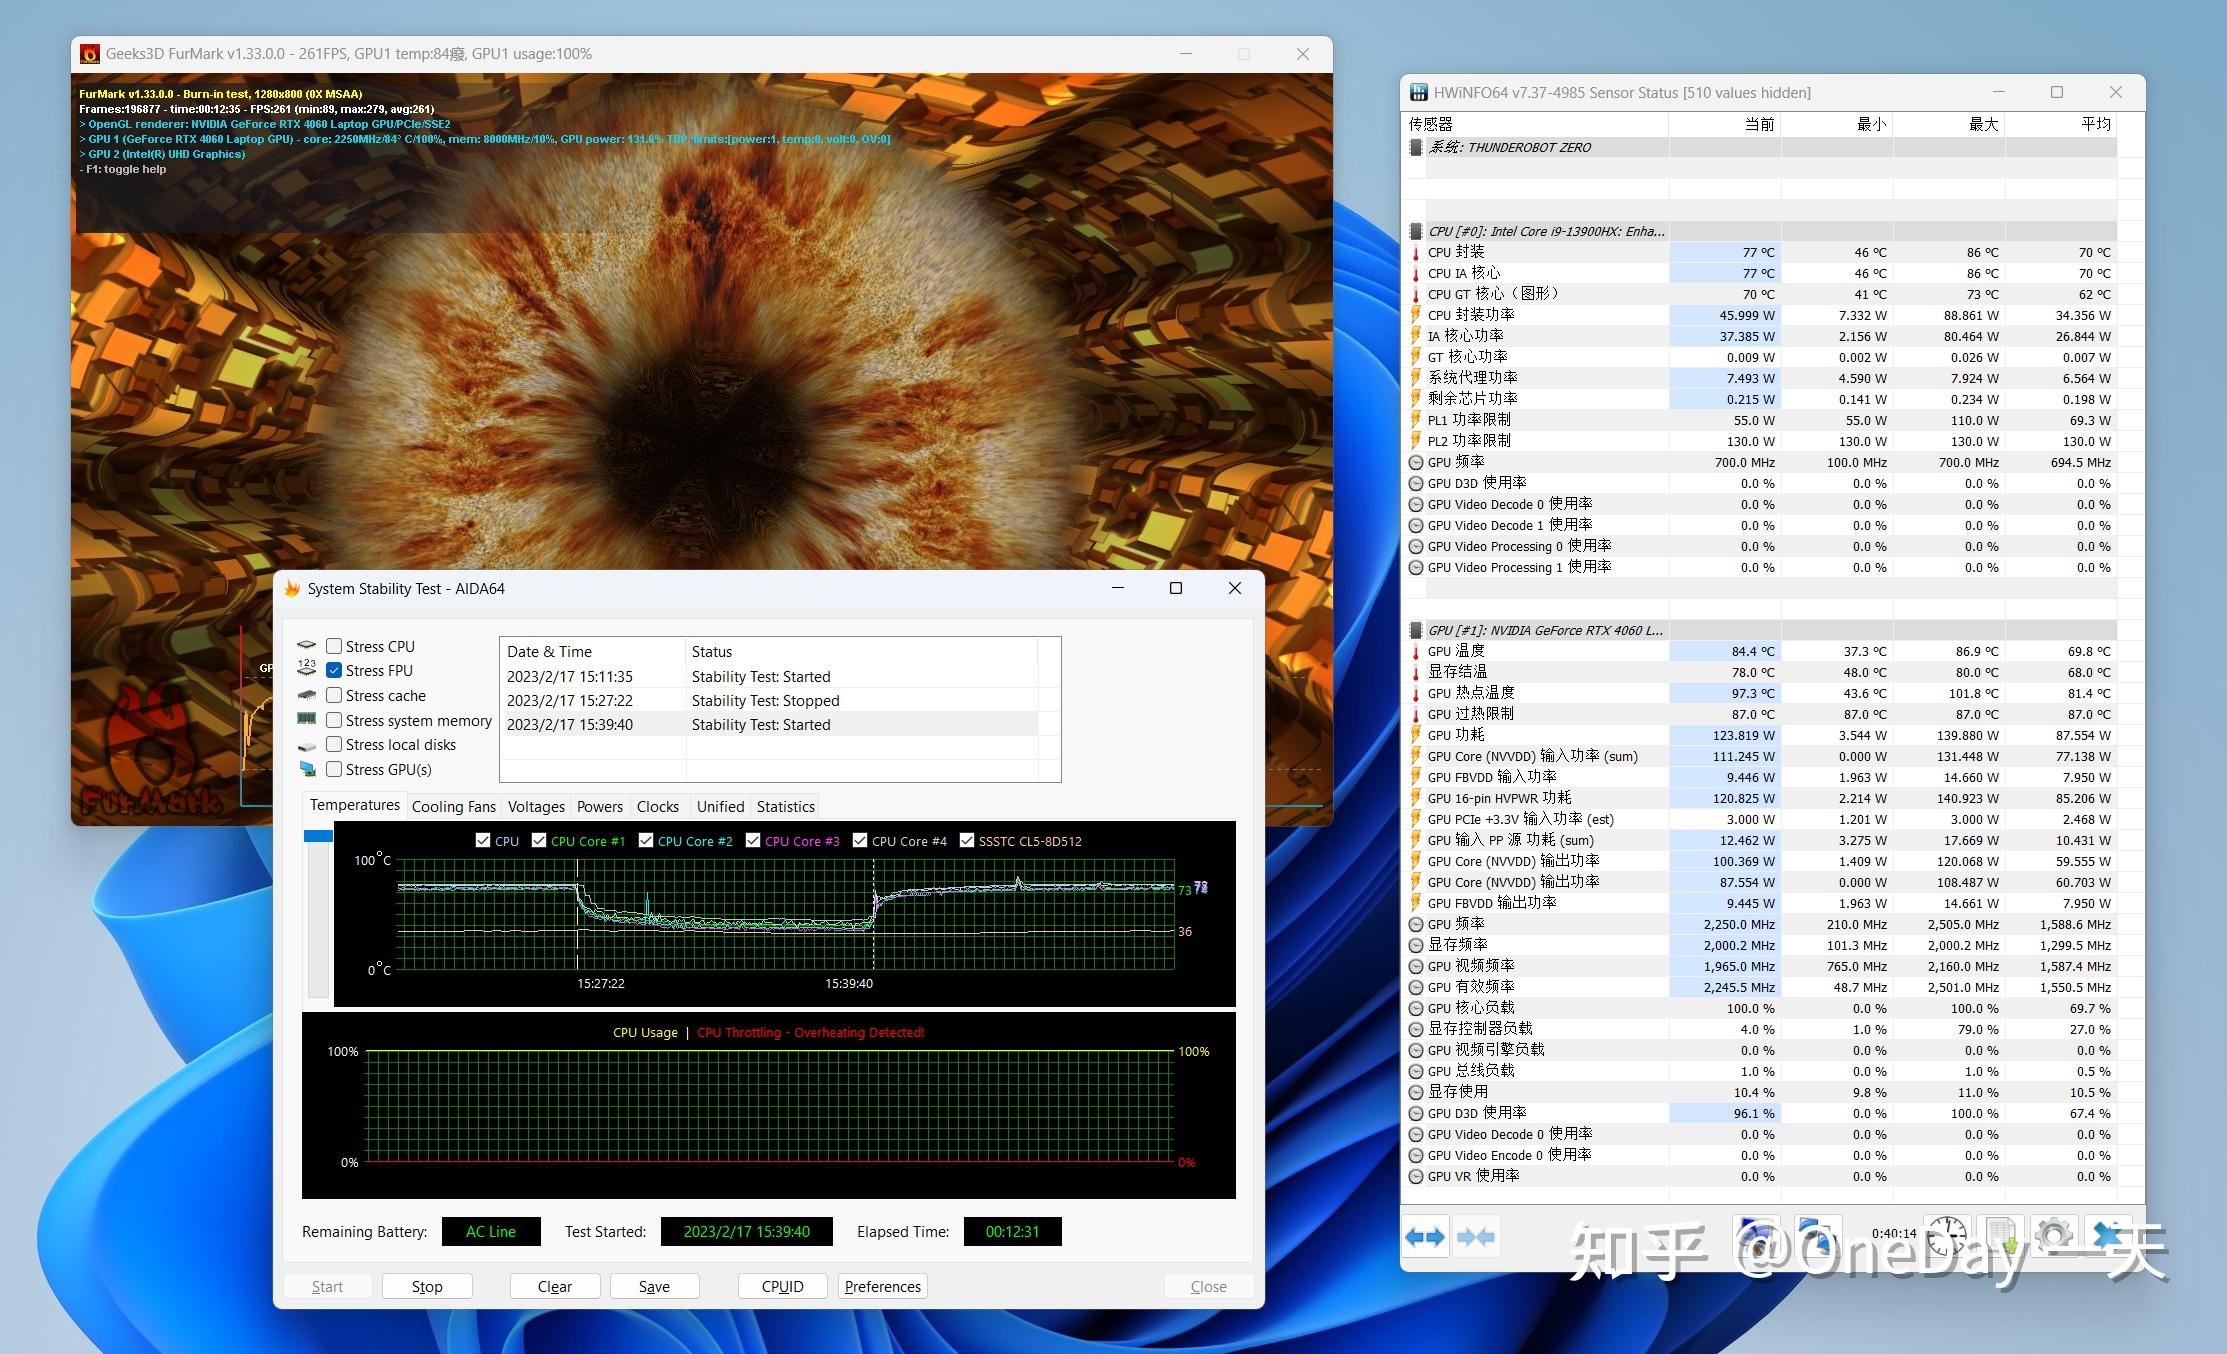This screenshot has width=2227, height=1354.
Task: Click the disk icon beside Stress local disks
Action: pyautogui.click(x=306, y=746)
